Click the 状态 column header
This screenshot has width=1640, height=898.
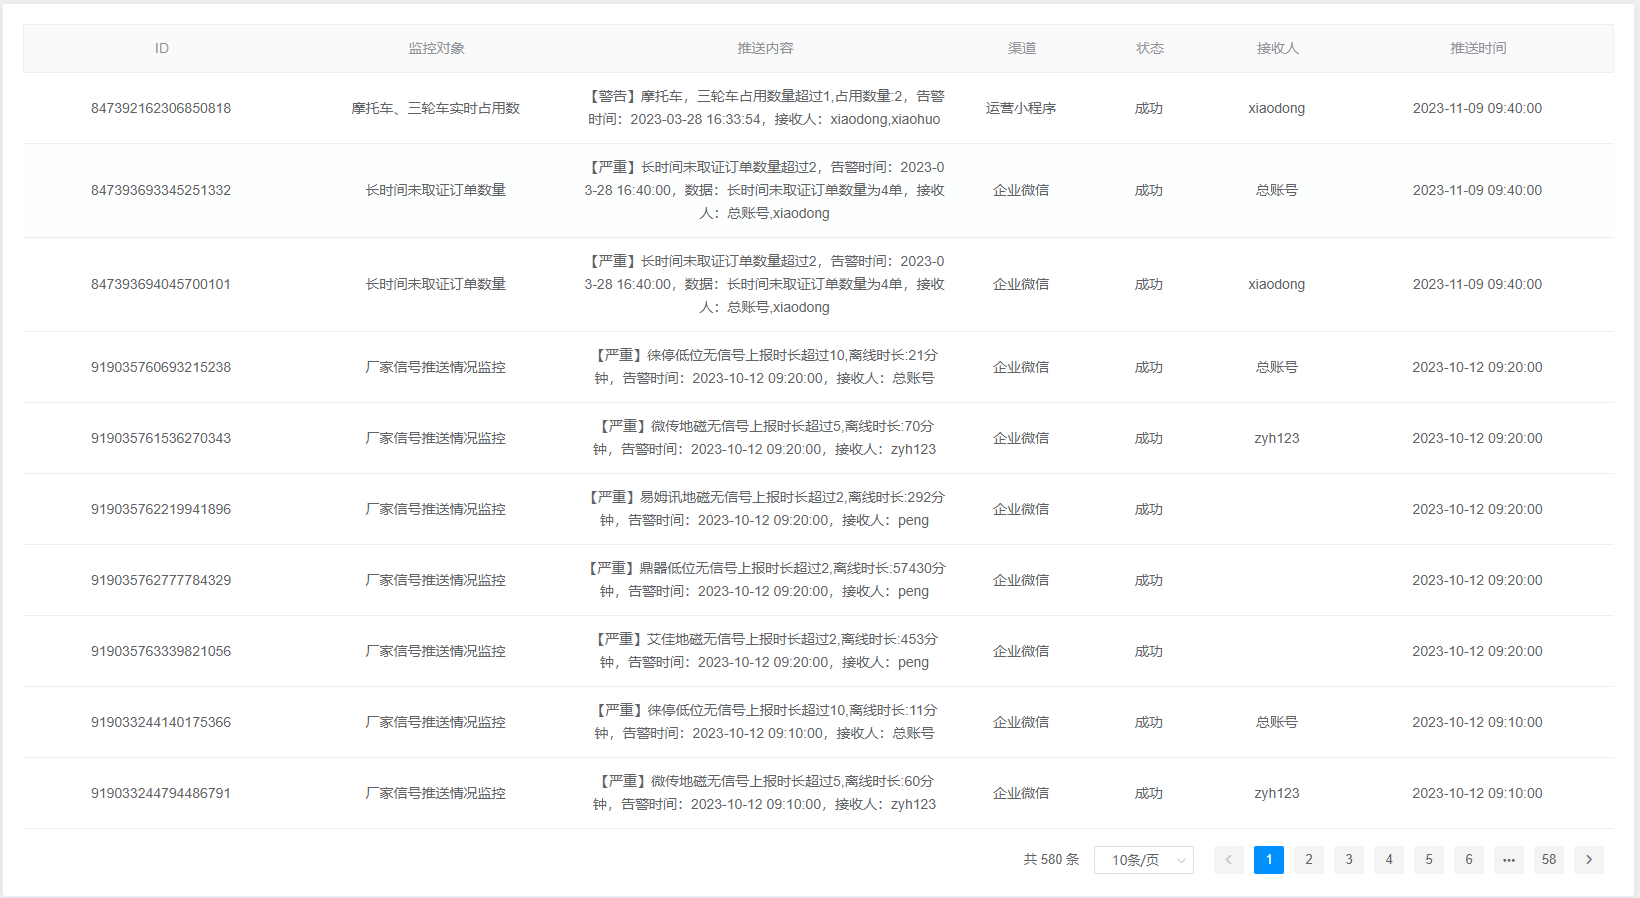(1149, 48)
